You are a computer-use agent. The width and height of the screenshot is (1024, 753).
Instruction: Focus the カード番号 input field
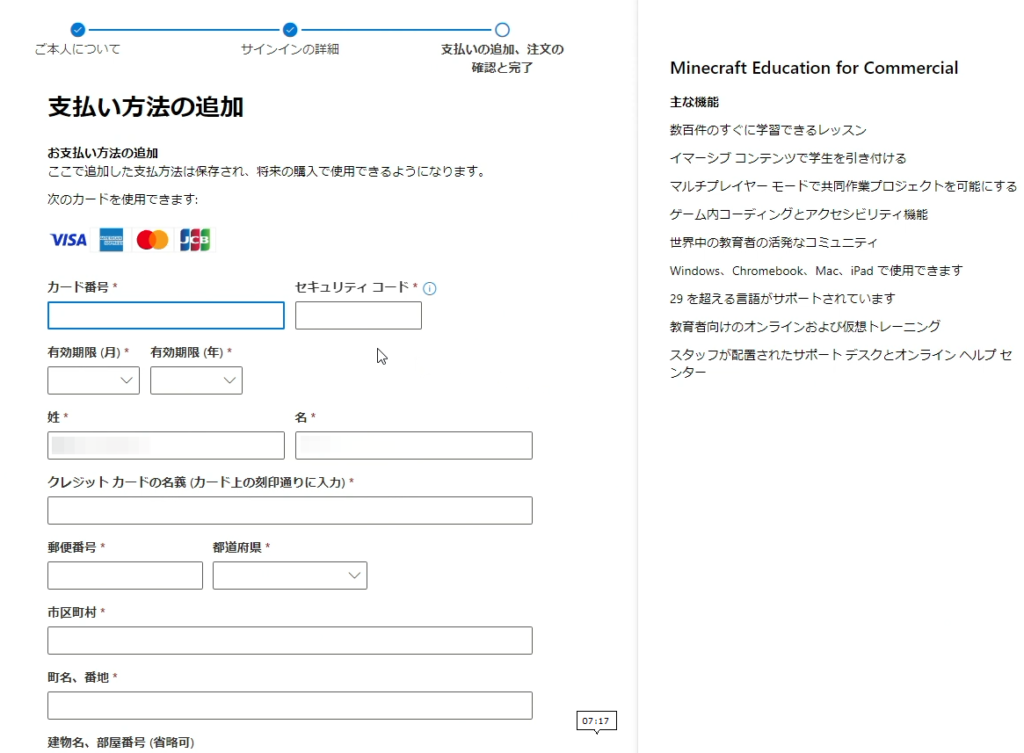(x=166, y=316)
